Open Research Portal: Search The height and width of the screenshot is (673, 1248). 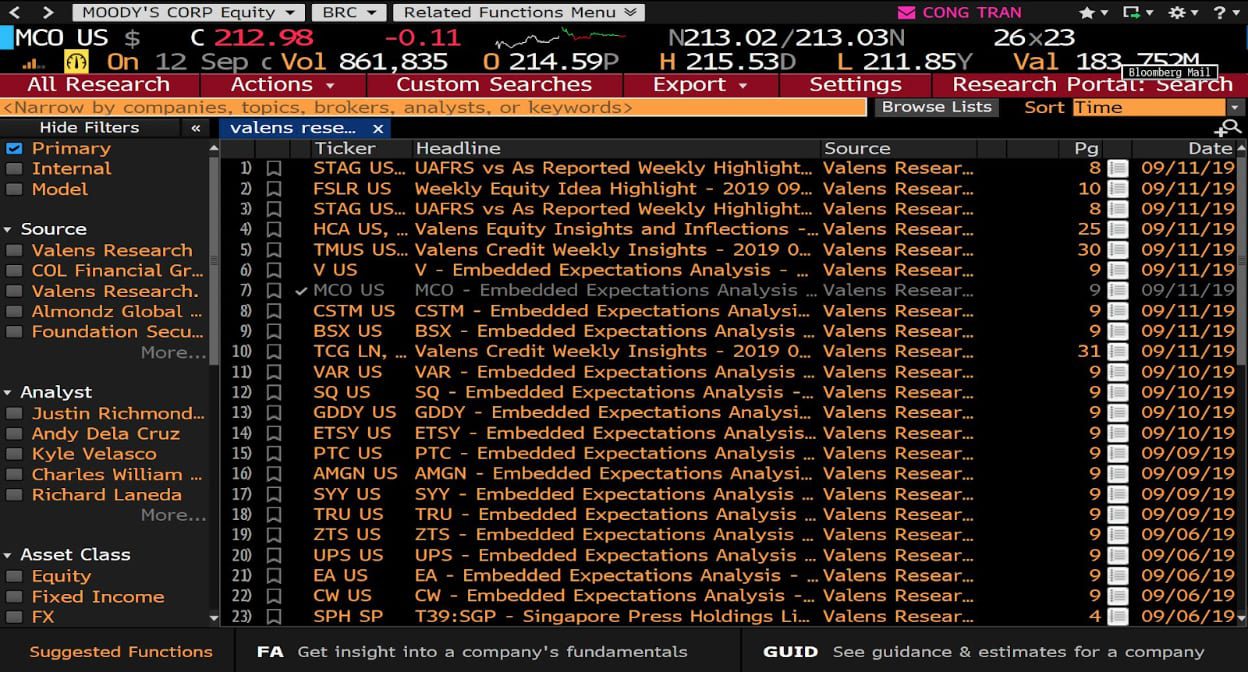1091,84
